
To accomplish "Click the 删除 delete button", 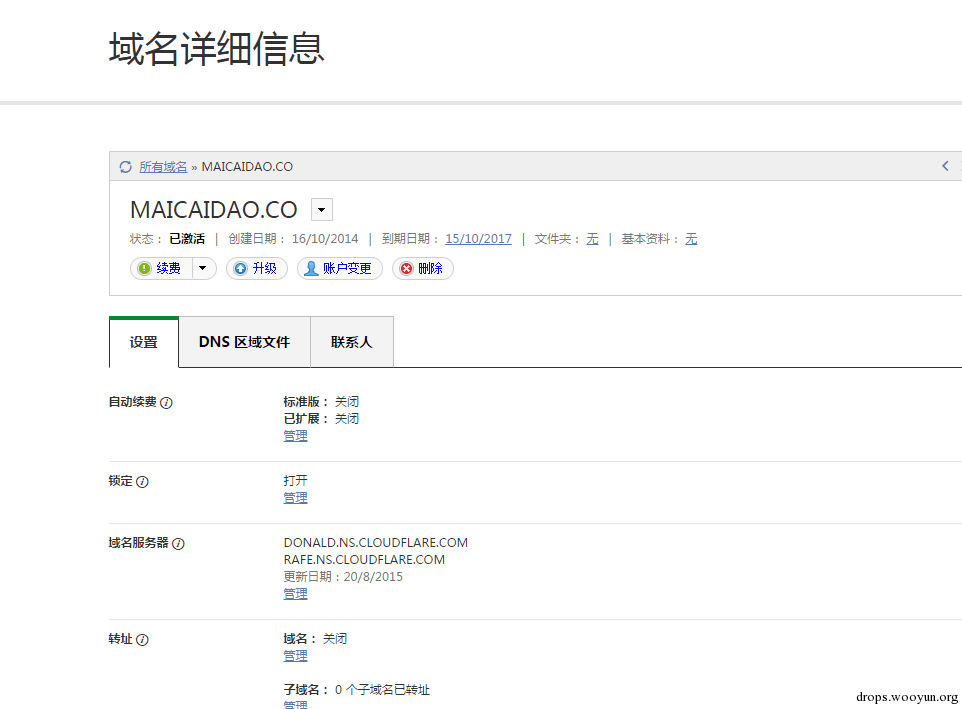I will click(x=423, y=269).
